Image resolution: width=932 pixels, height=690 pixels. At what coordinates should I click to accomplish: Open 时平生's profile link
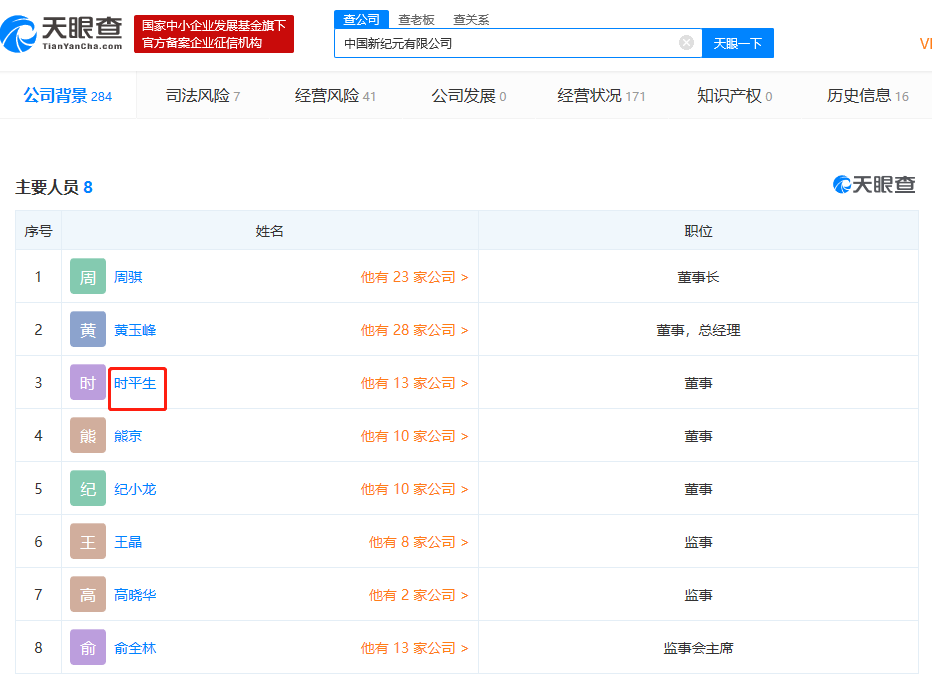(135, 383)
